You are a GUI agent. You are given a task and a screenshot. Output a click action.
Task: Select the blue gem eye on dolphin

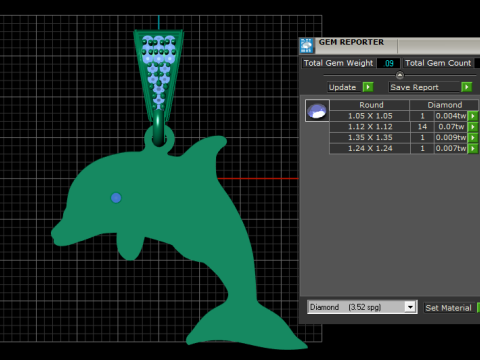[x=116, y=198]
